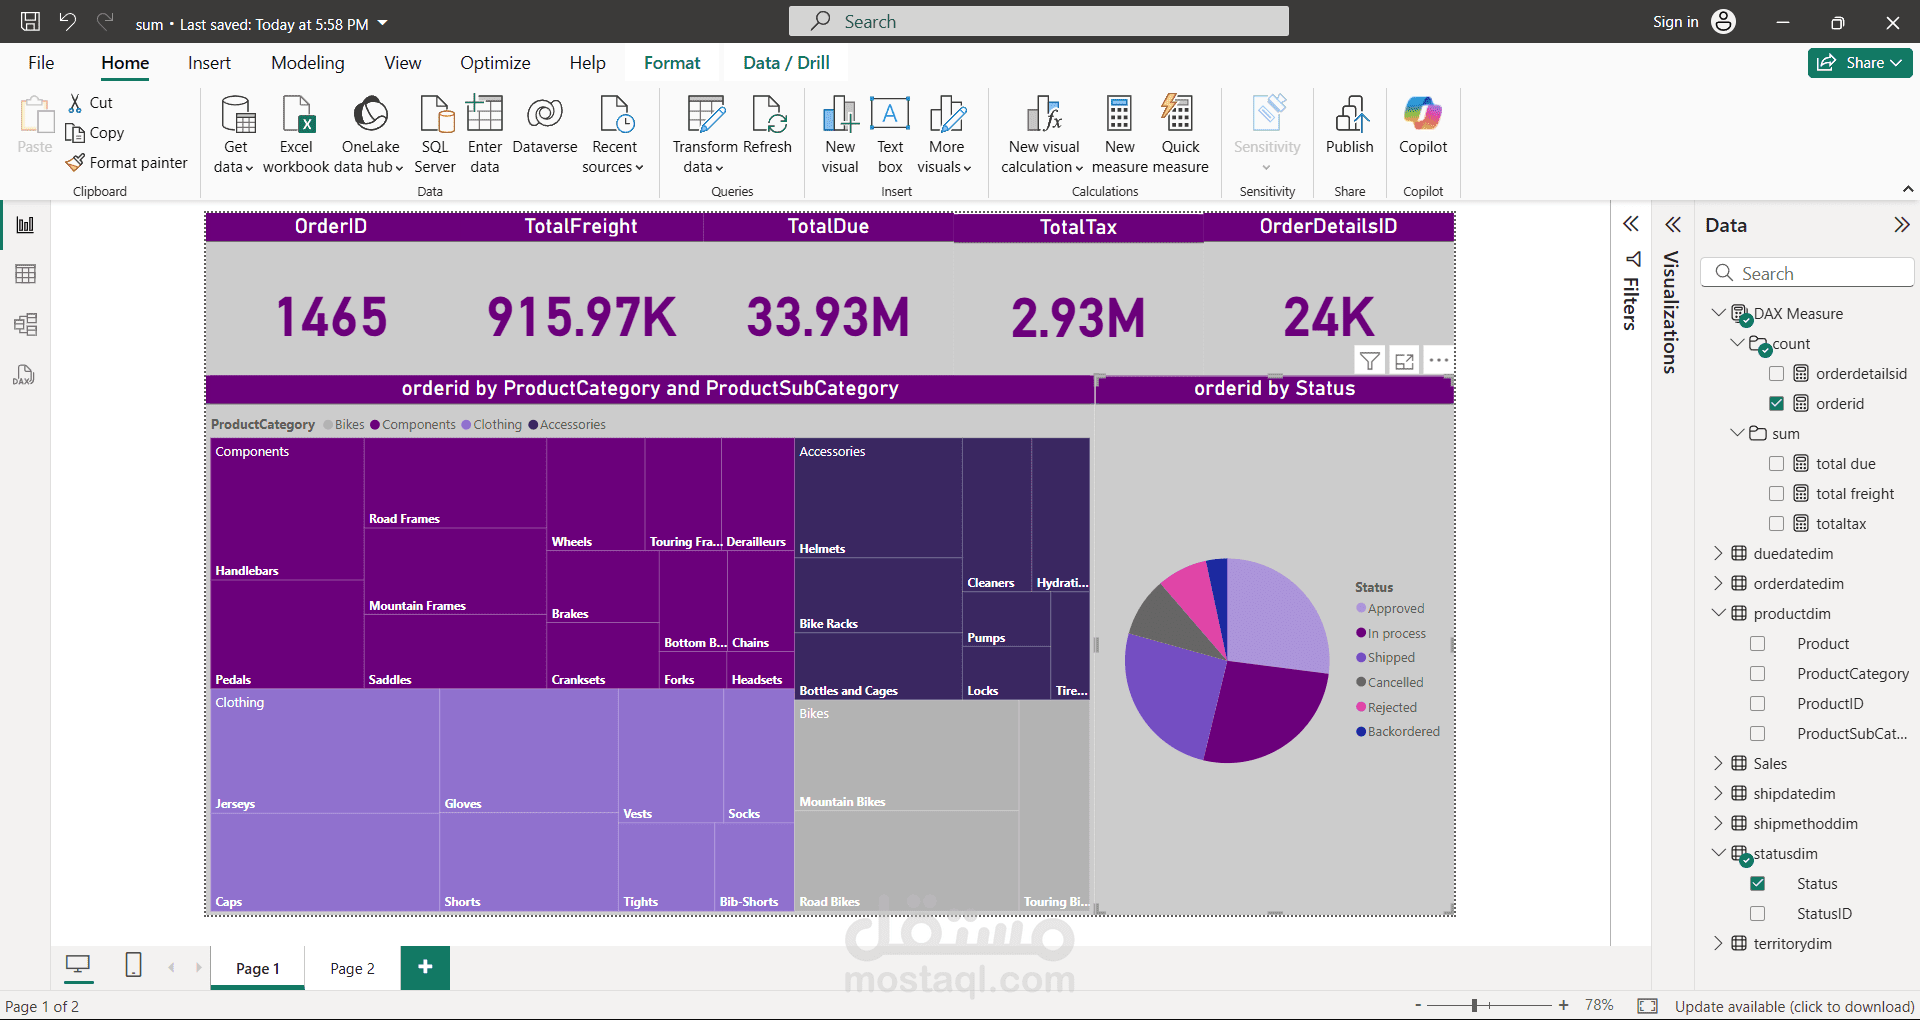Click the Undo arrow icon
The width and height of the screenshot is (1920, 1020).
[67, 21]
